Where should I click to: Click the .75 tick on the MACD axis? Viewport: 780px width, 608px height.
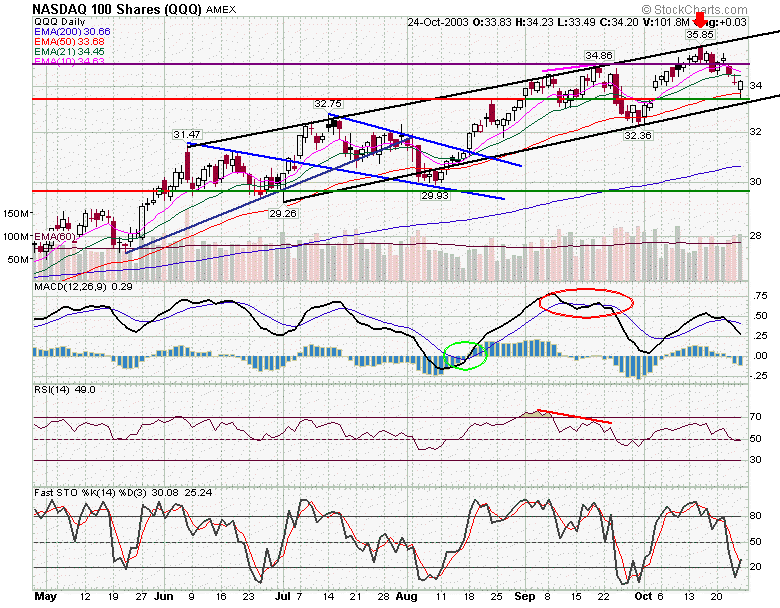point(760,296)
